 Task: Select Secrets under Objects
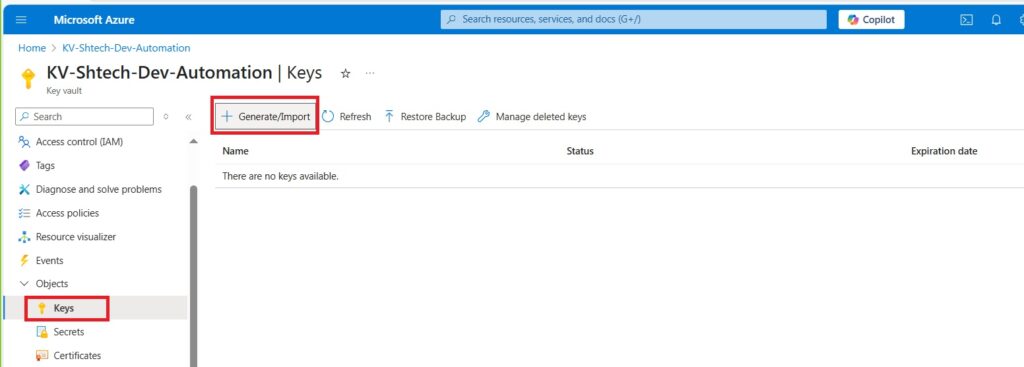(69, 332)
